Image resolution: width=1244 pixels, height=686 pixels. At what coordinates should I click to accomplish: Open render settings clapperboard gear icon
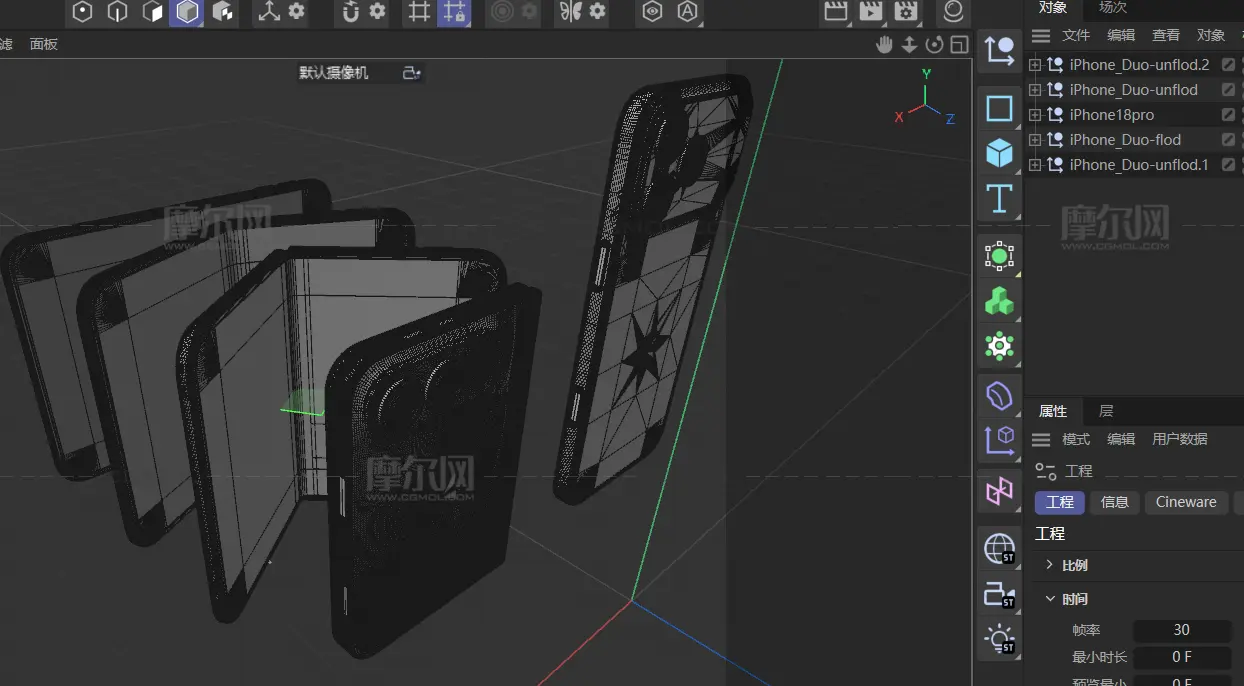(x=906, y=12)
